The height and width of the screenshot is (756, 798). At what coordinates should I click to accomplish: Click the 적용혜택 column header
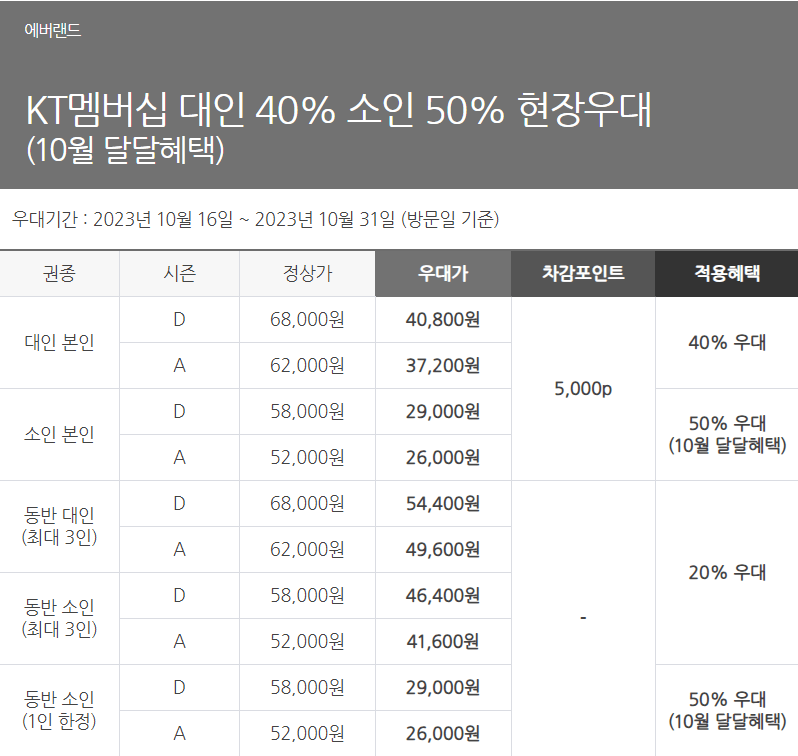(x=727, y=273)
